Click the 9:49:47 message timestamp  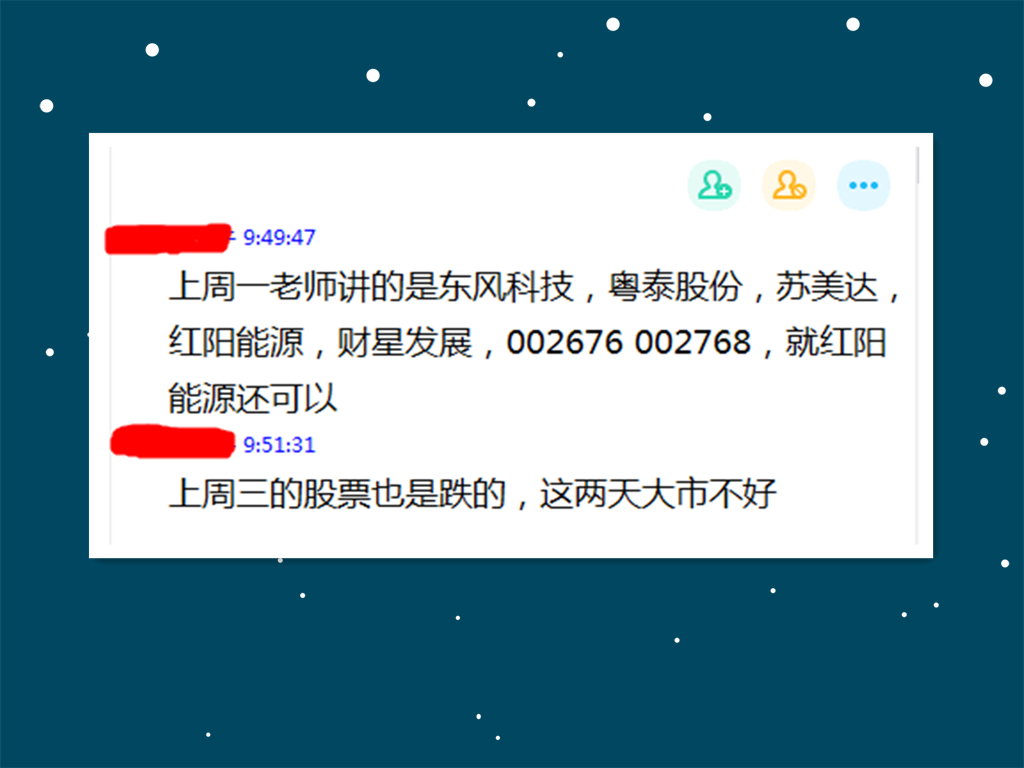pos(280,237)
